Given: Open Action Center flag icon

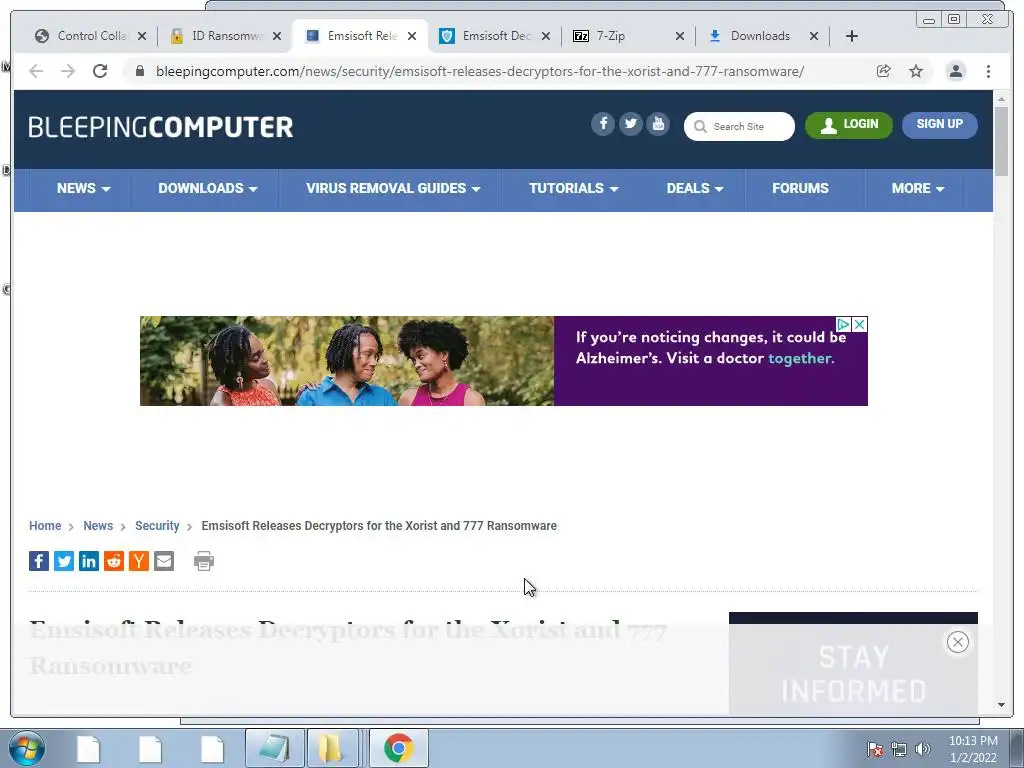Looking at the screenshot, I should pyautogui.click(x=875, y=749).
